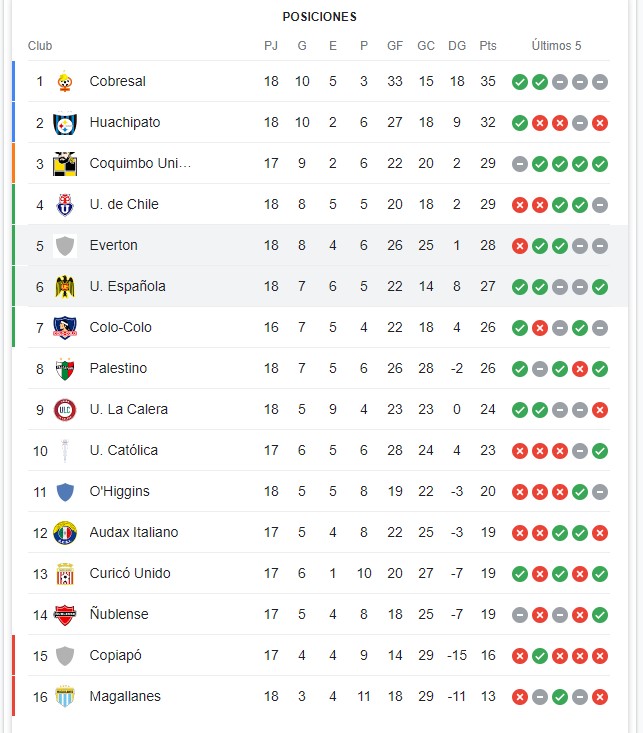Select the Audax Italiano crest icon
The image size is (643, 733).
tap(65, 533)
